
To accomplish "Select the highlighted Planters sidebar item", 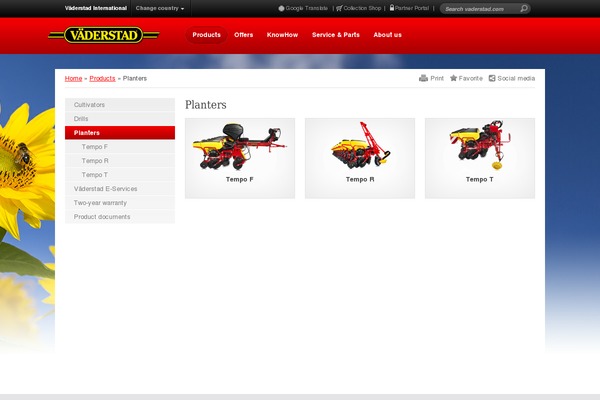I will click(120, 132).
